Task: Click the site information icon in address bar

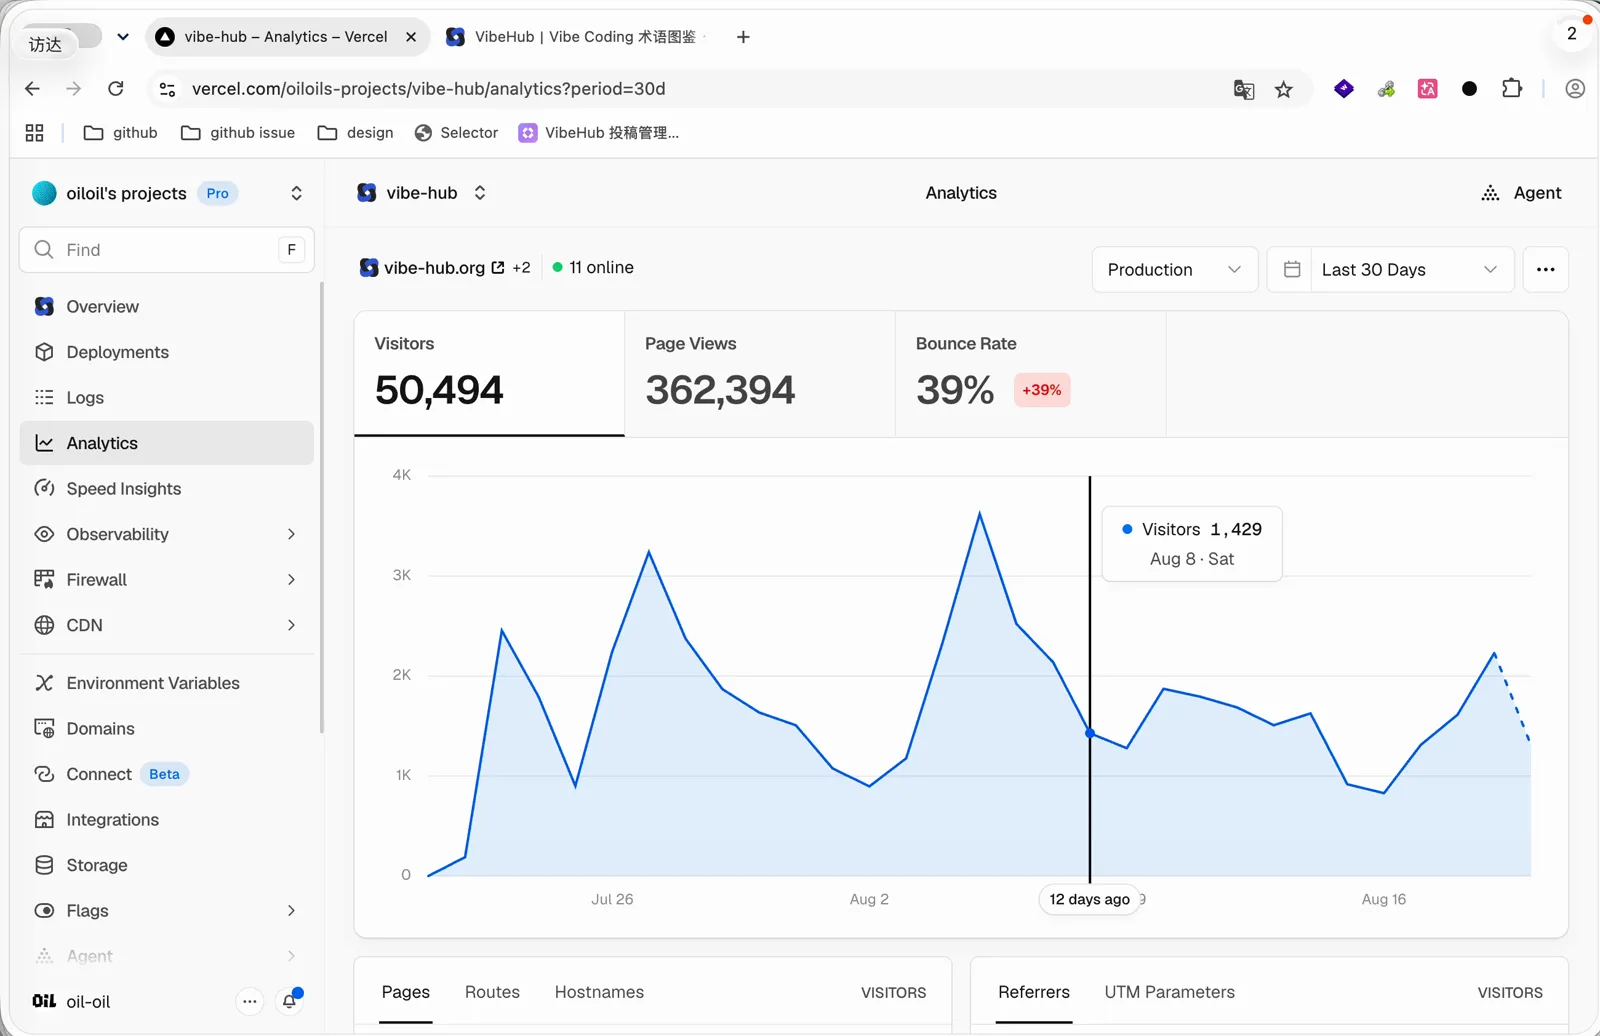Action: pyautogui.click(x=167, y=89)
